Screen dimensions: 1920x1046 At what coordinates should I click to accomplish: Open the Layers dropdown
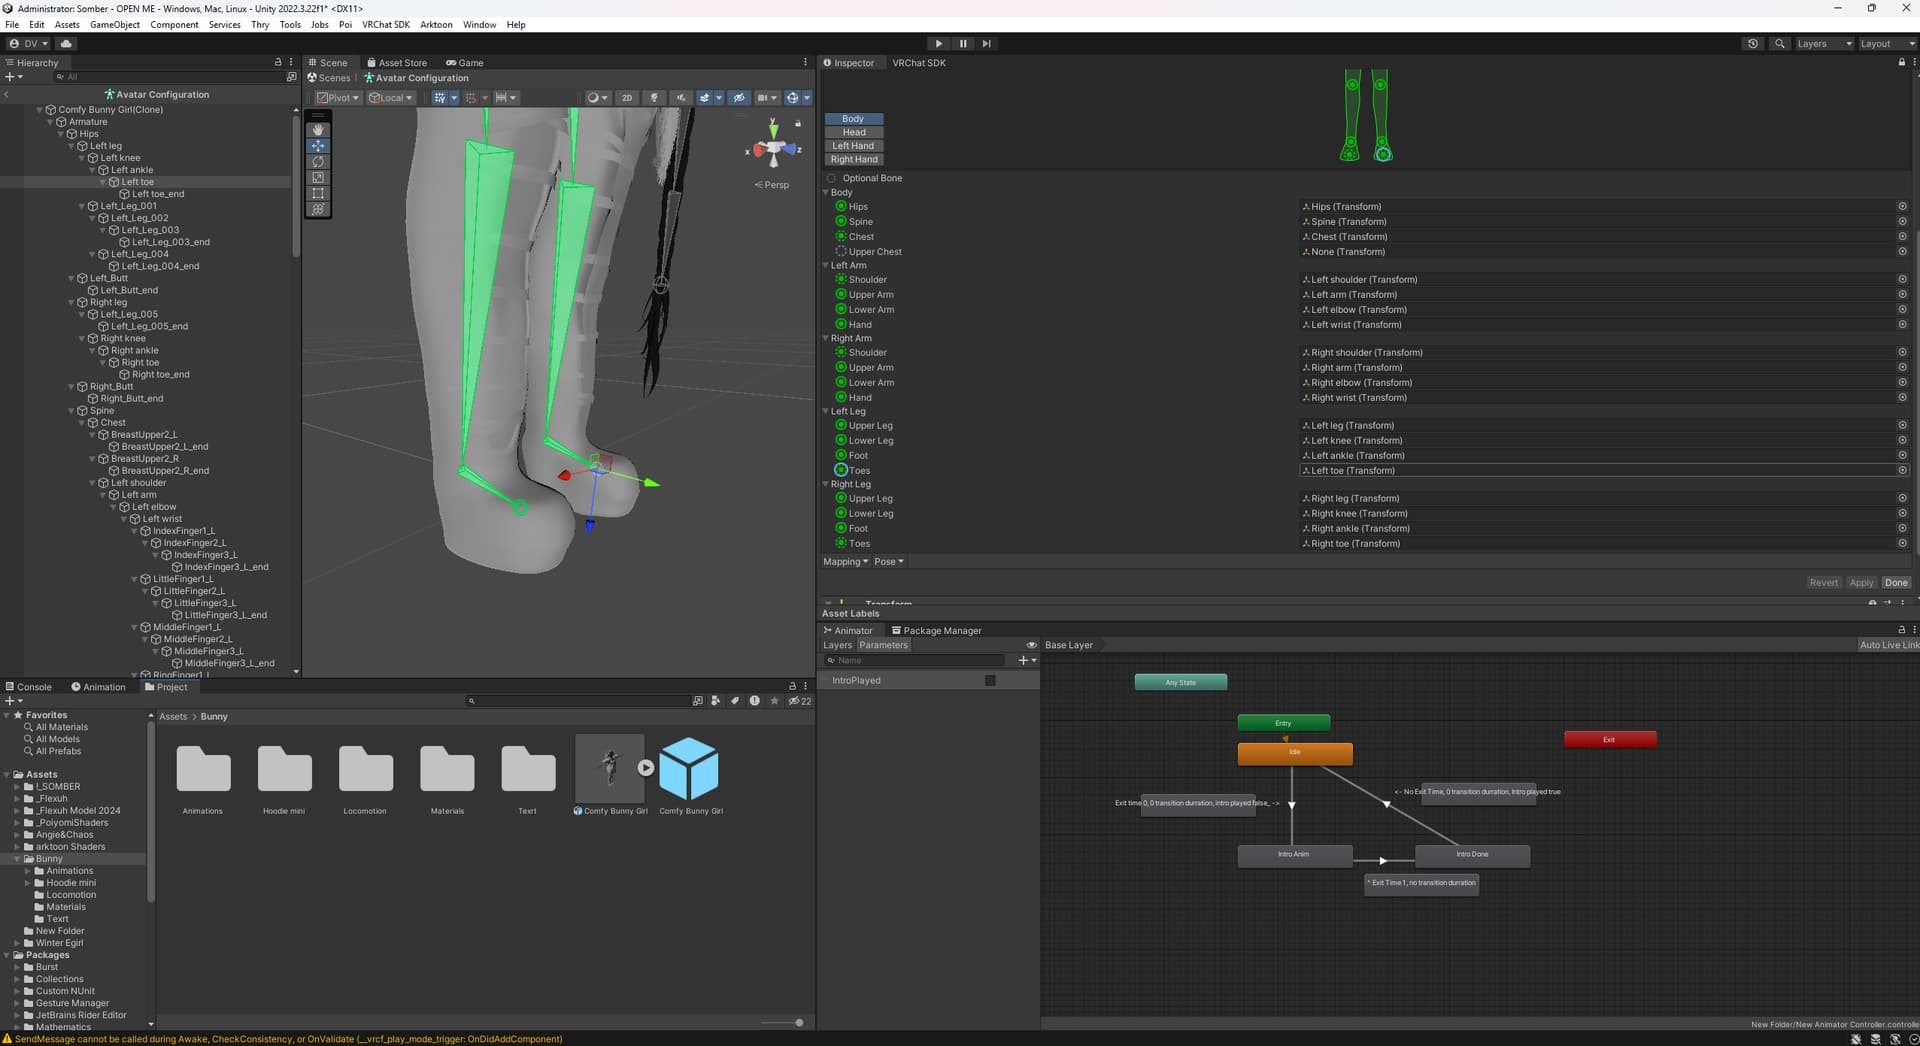click(1825, 44)
